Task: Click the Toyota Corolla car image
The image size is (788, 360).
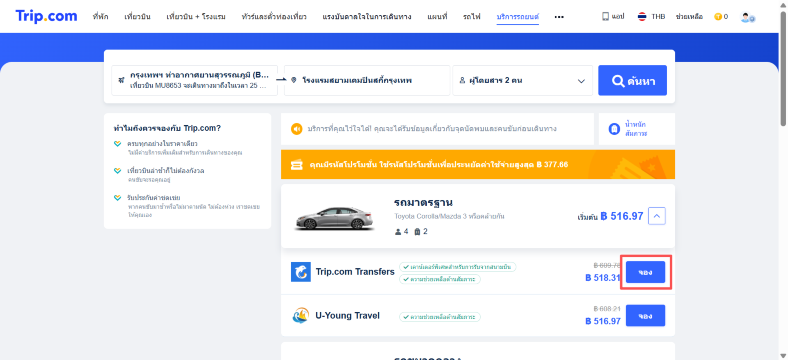Action: click(x=335, y=218)
